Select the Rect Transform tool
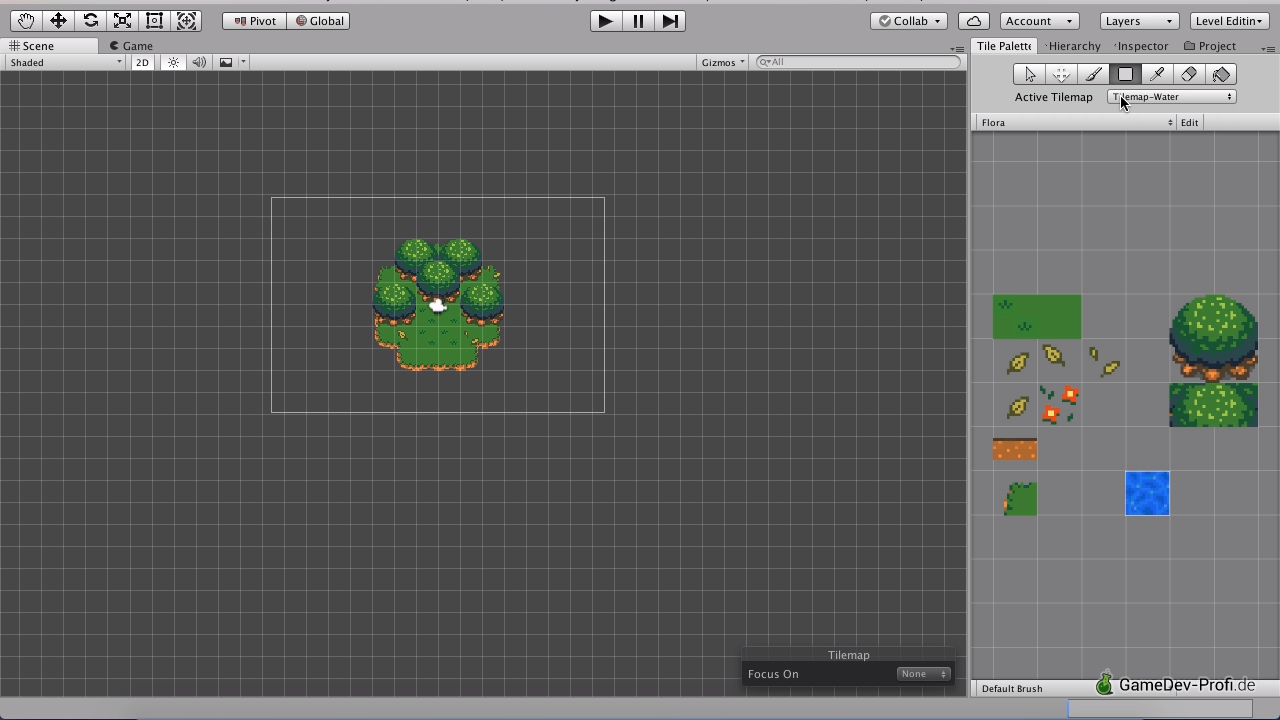1280x720 pixels. [154, 21]
